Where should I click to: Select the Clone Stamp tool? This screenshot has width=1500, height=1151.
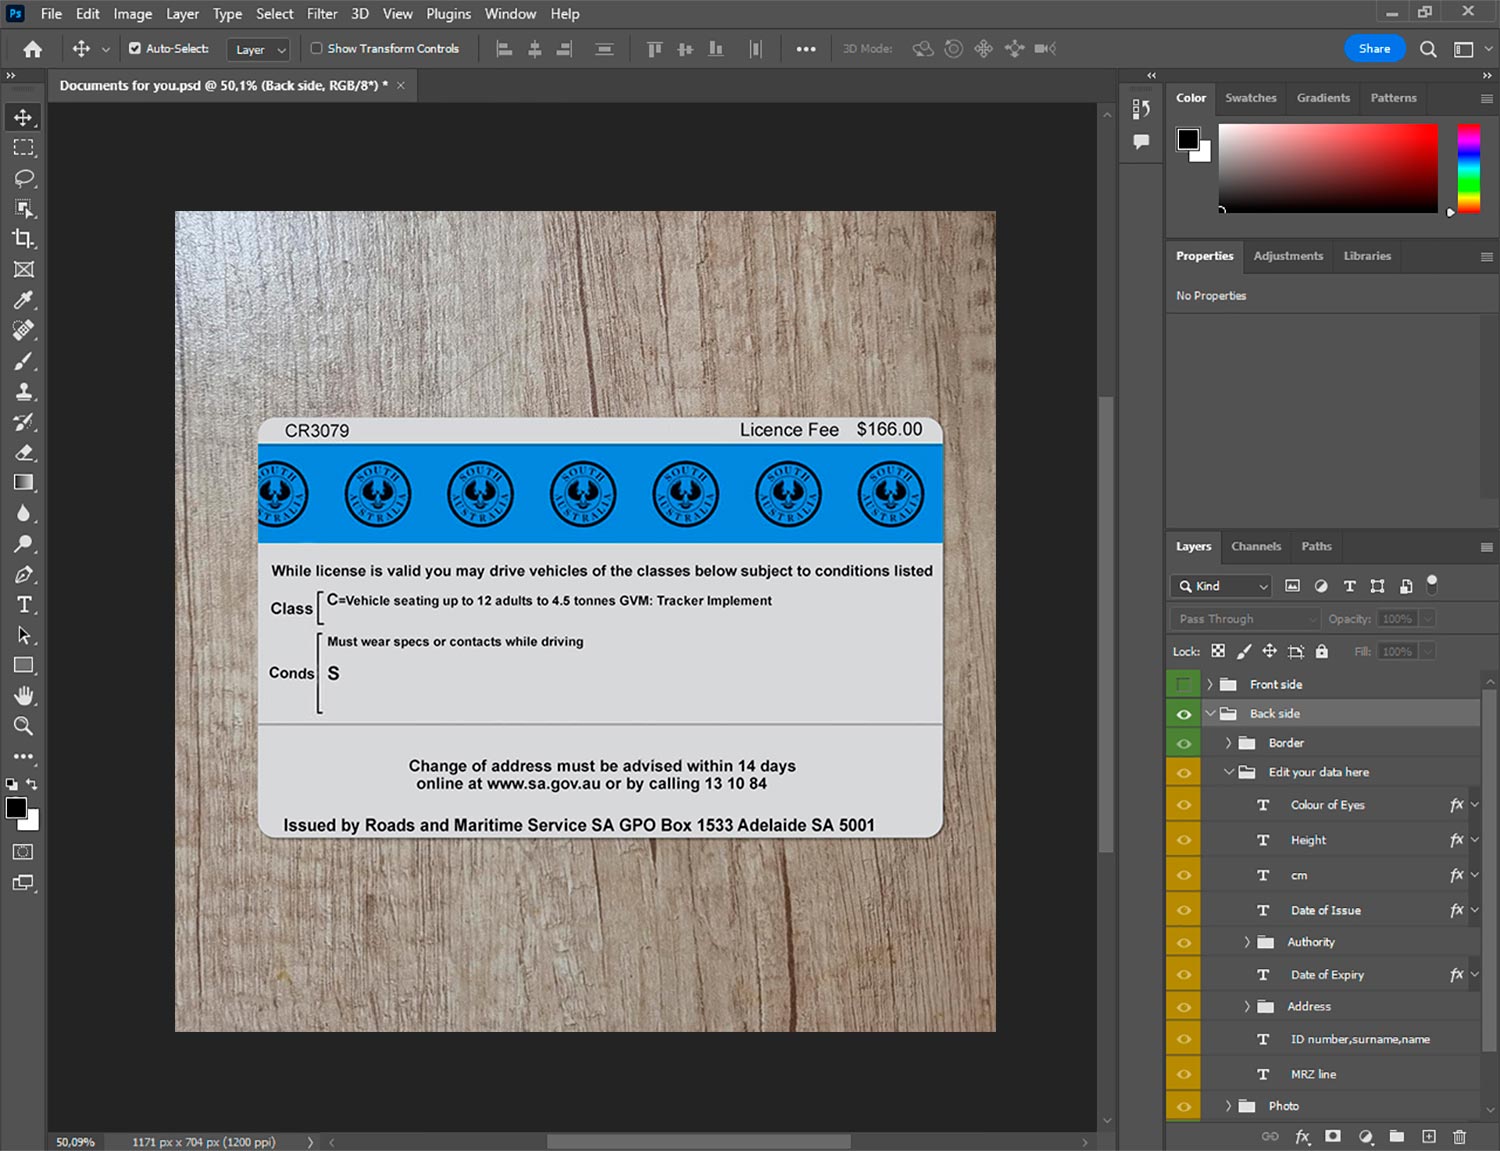point(24,391)
